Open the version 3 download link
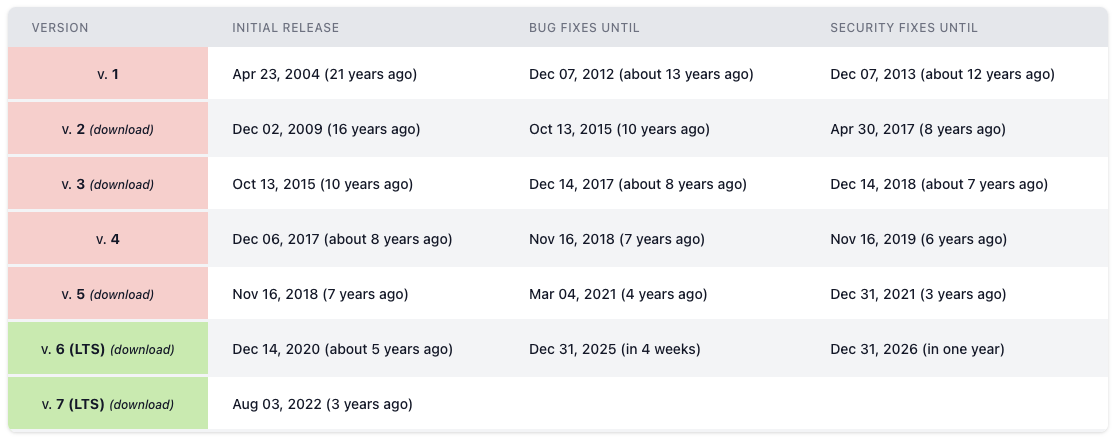This screenshot has height=438, width=1116. pos(122,185)
